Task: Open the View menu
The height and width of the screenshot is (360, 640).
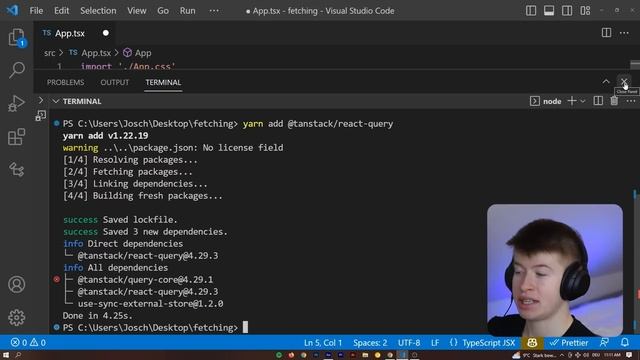Action: 137,11
